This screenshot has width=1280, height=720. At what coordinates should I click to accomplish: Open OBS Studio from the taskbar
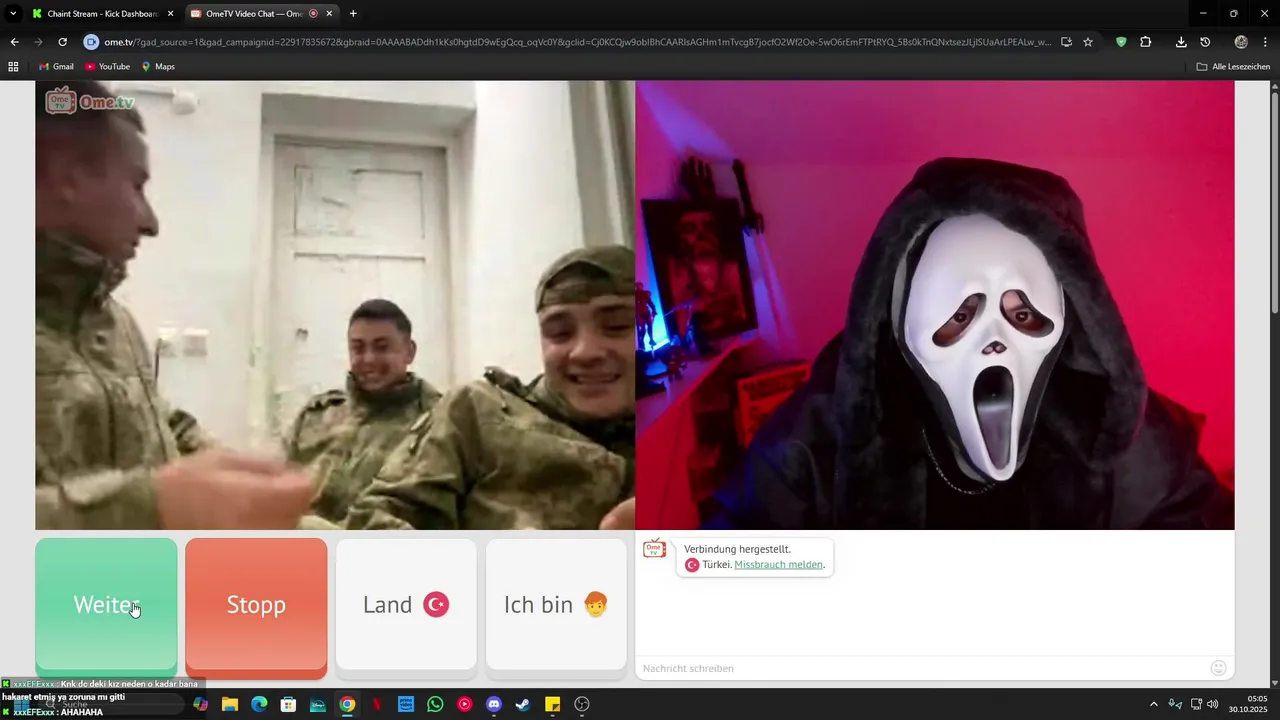582,704
